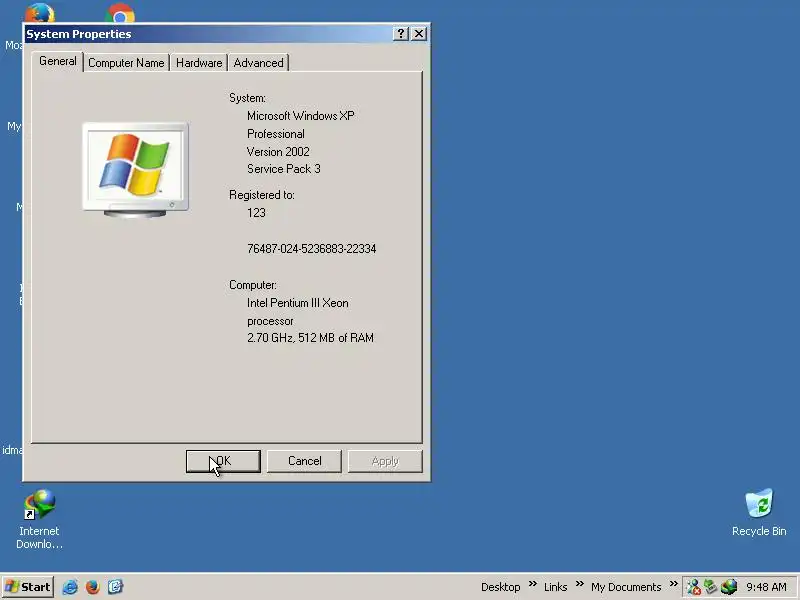Select the General tab

click(x=58, y=61)
